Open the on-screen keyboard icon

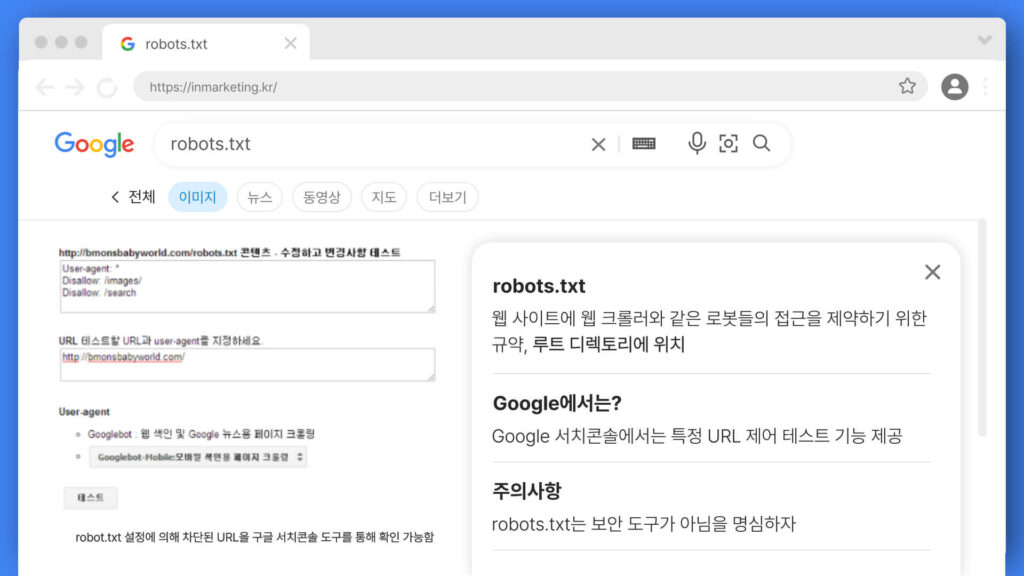644,144
